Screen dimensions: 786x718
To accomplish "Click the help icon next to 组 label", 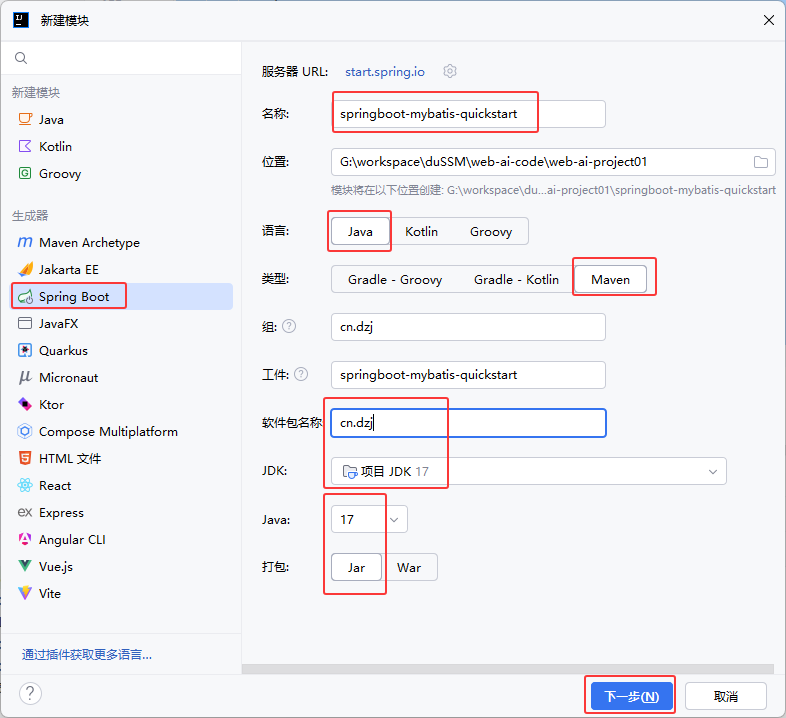I will 289,326.
